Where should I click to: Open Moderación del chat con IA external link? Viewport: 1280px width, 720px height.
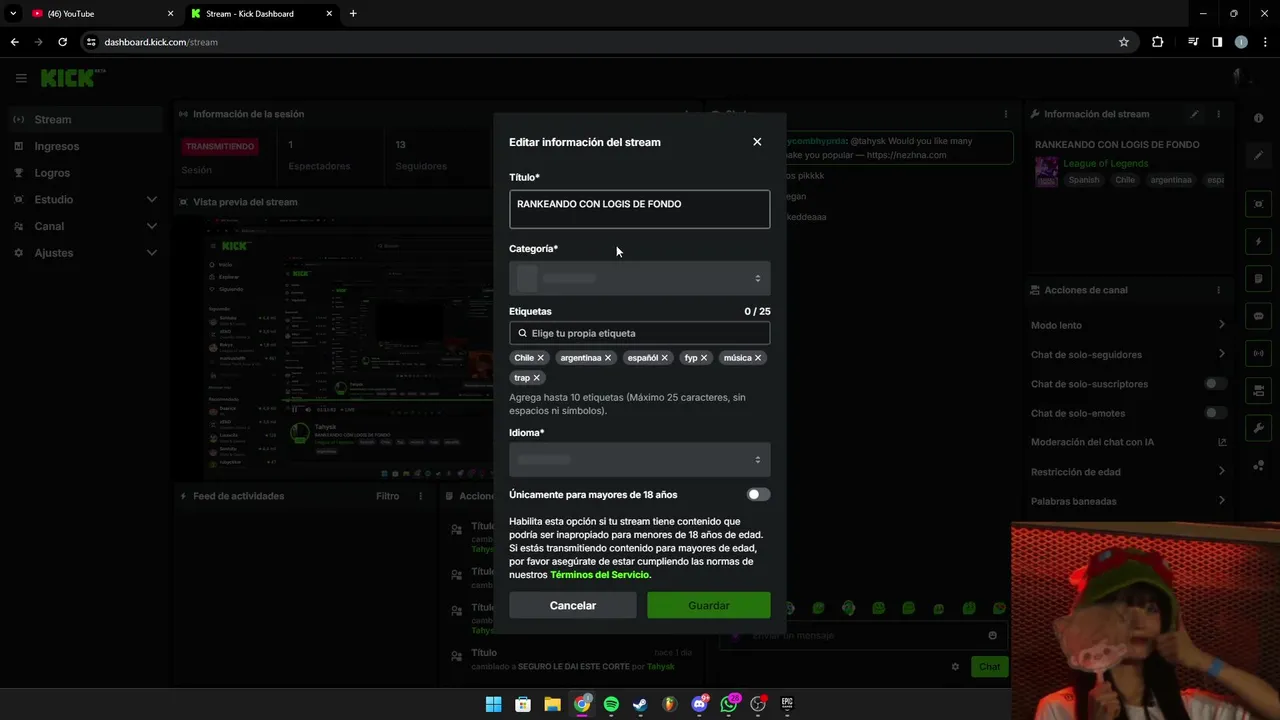point(1222,442)
